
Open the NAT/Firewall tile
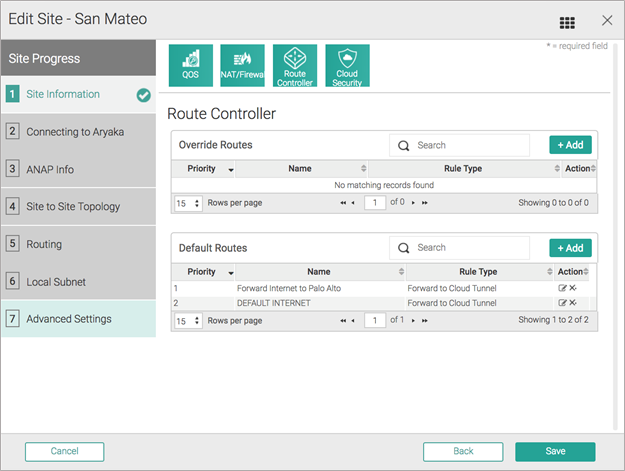point(242,65)
